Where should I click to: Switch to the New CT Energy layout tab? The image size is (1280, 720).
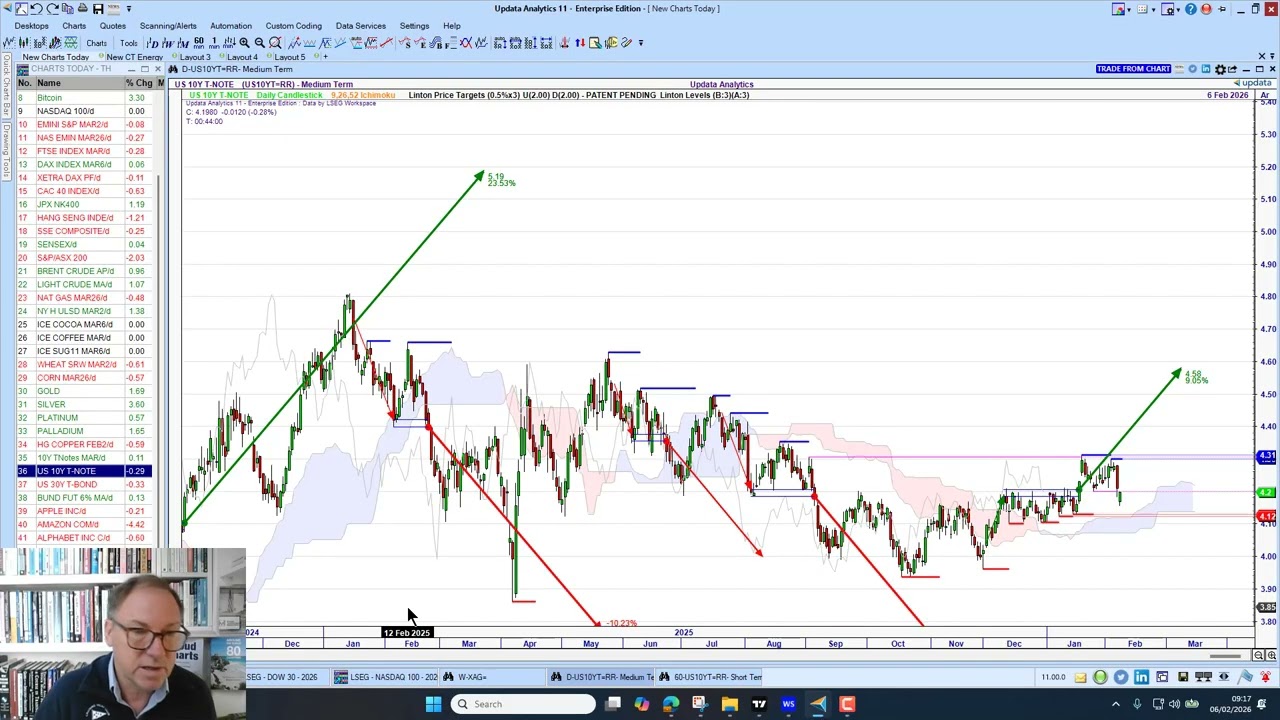[x=135, y=57]
